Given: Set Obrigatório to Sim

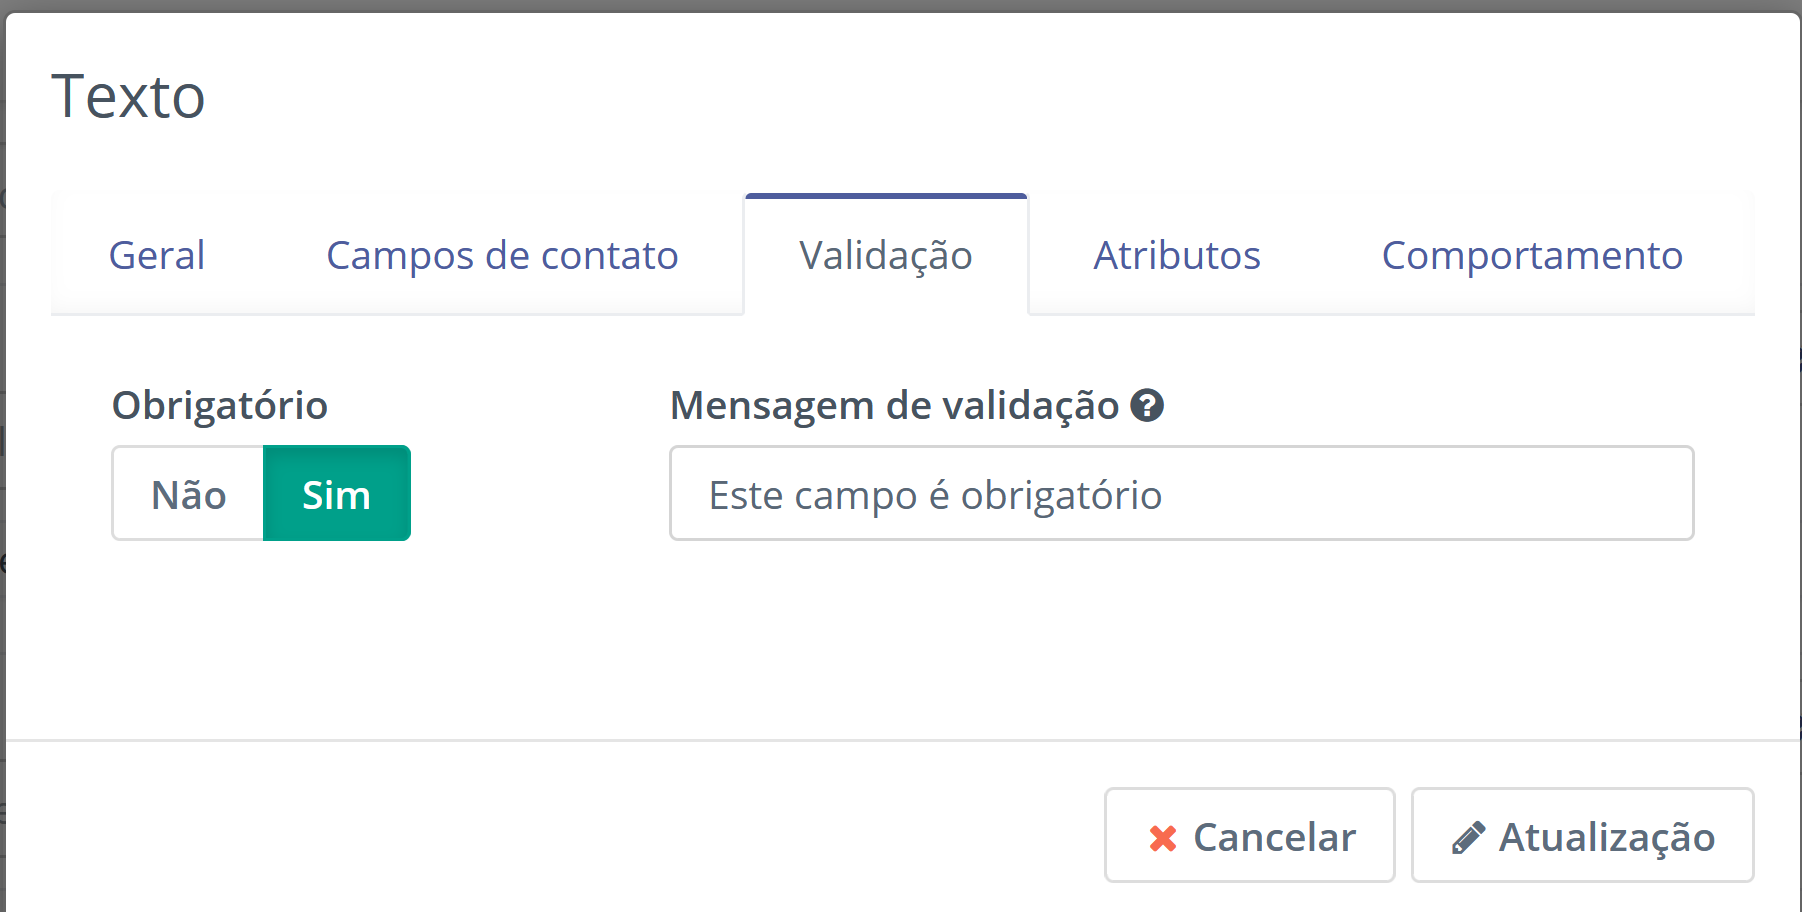Looking at the screenshot, I should tap(337, 494).
